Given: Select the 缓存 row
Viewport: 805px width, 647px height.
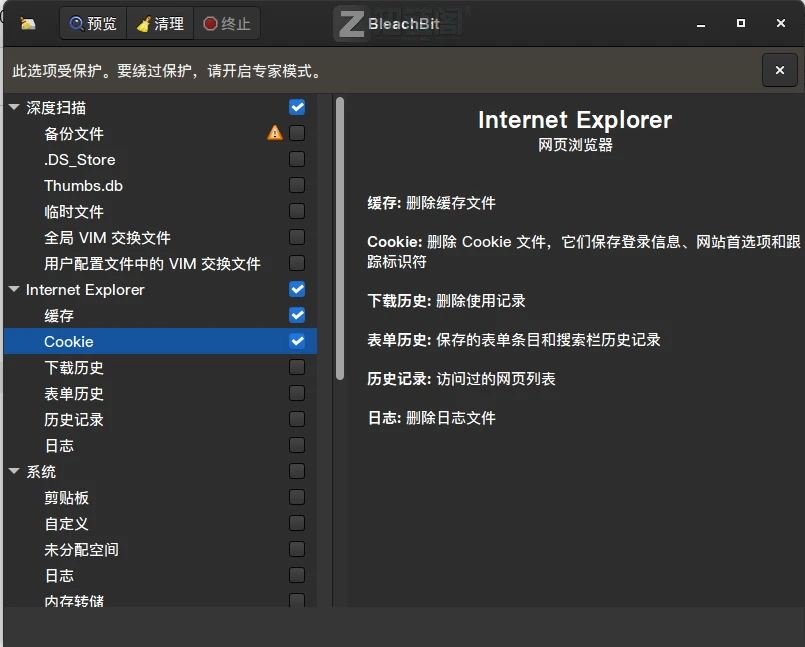Looking at the screenshot, I should (160, 315).
